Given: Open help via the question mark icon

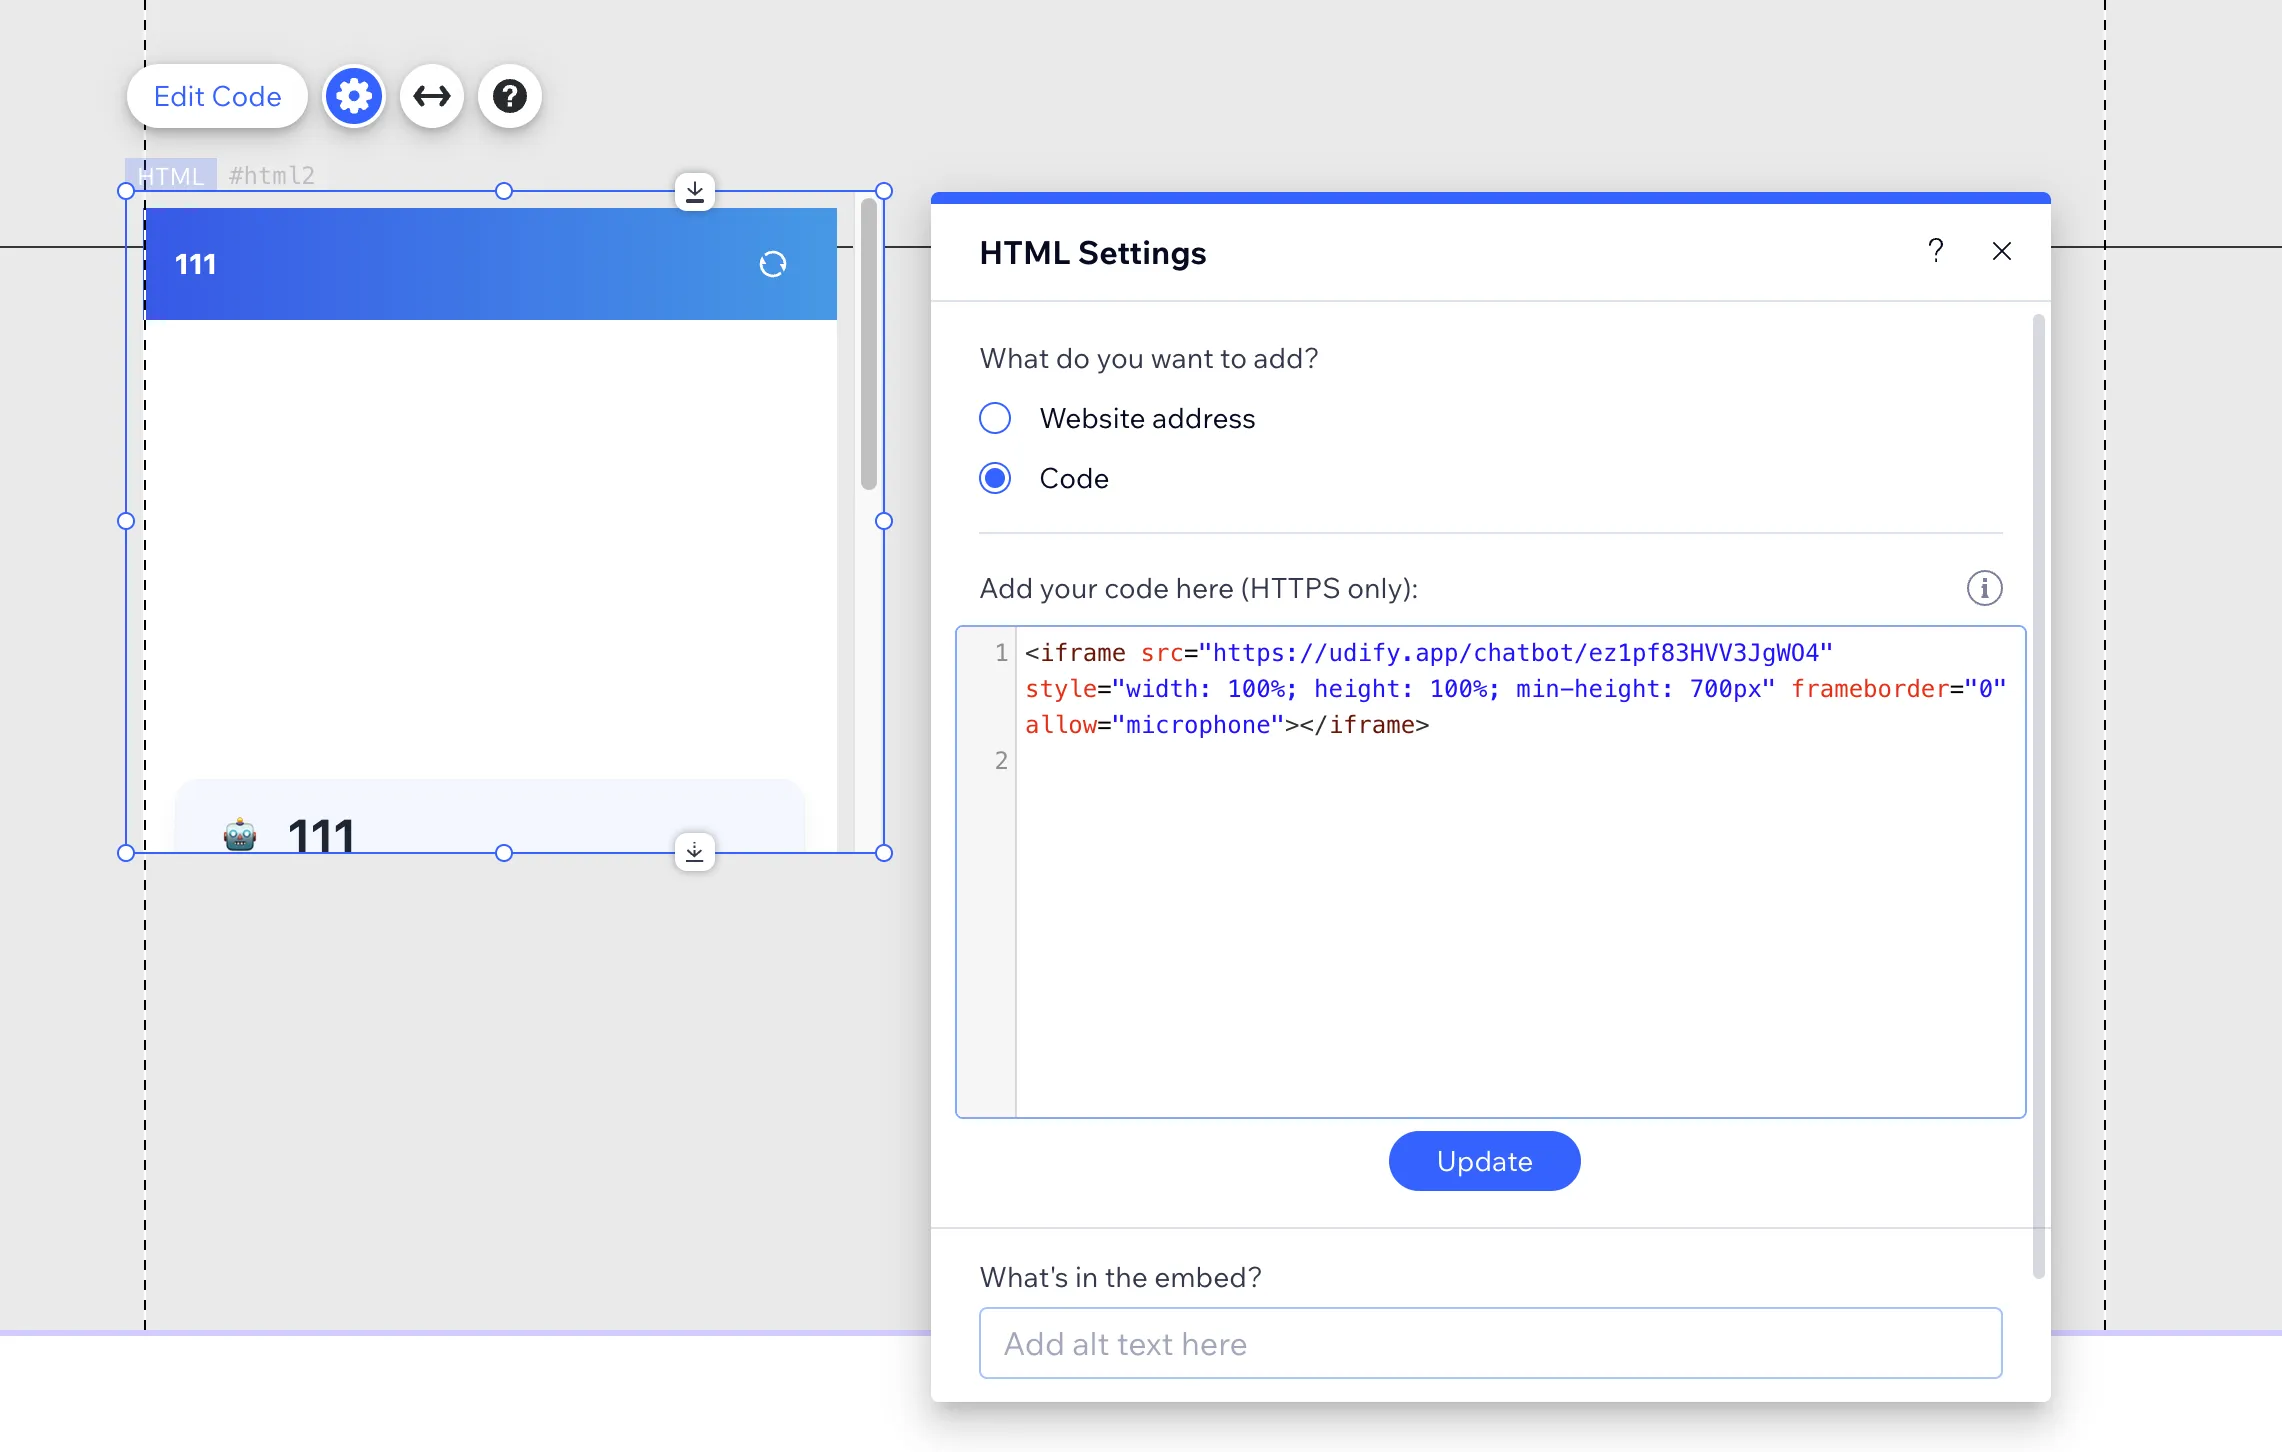Looking at the screenshot, I should [509, 95].
